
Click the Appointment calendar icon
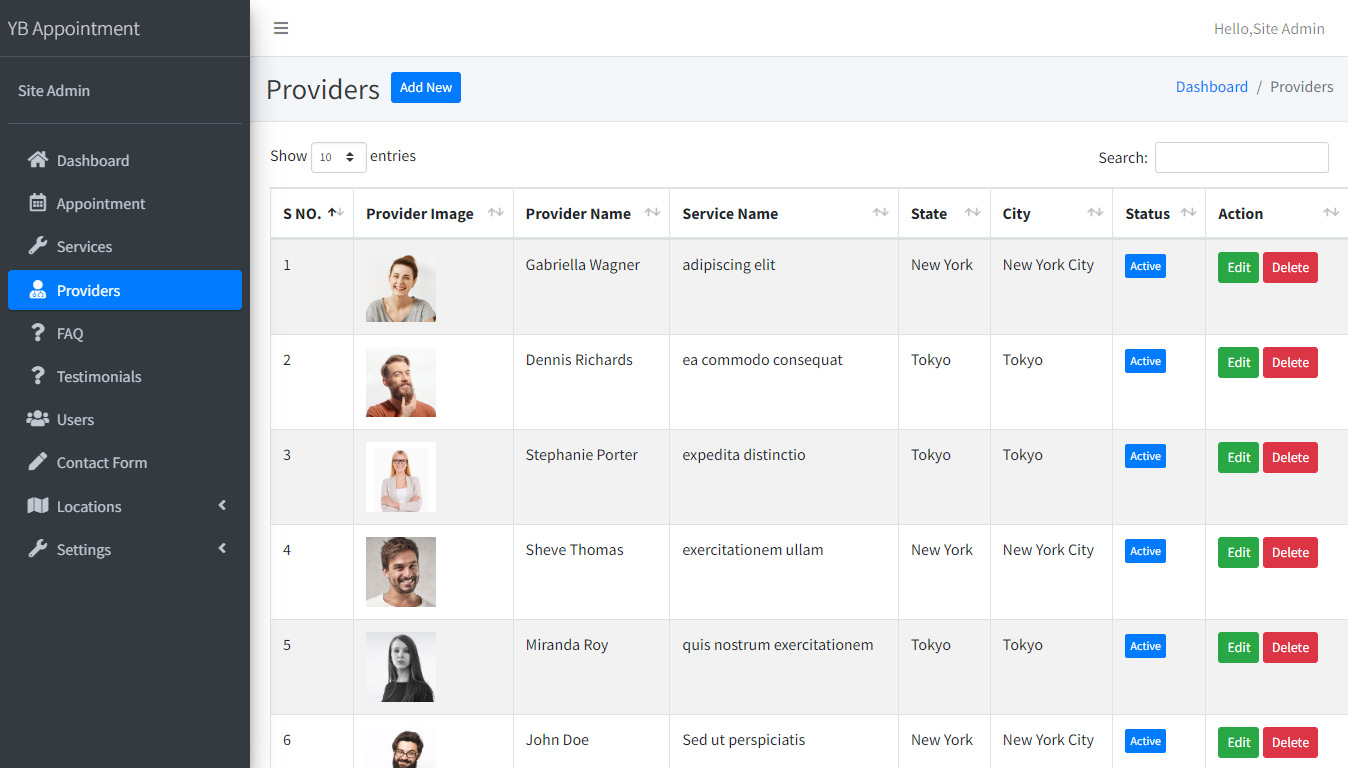point(38,203)
